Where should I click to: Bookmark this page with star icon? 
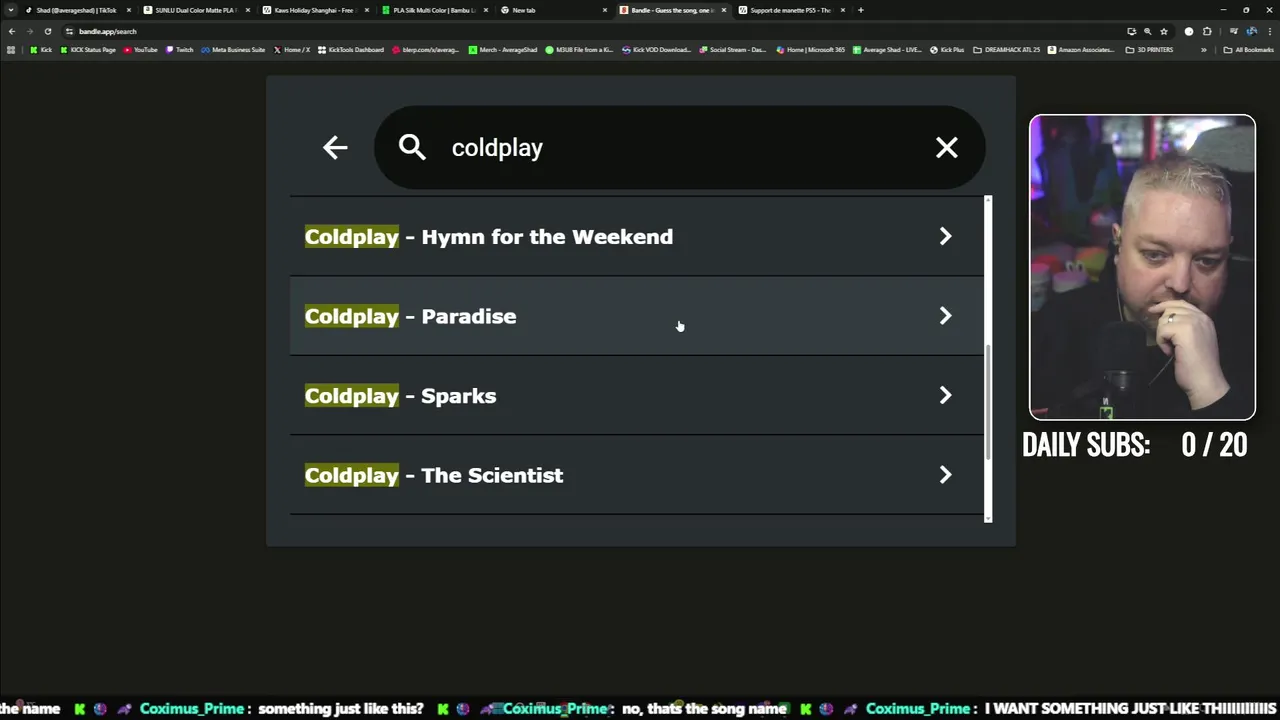tap(1164, 31)
